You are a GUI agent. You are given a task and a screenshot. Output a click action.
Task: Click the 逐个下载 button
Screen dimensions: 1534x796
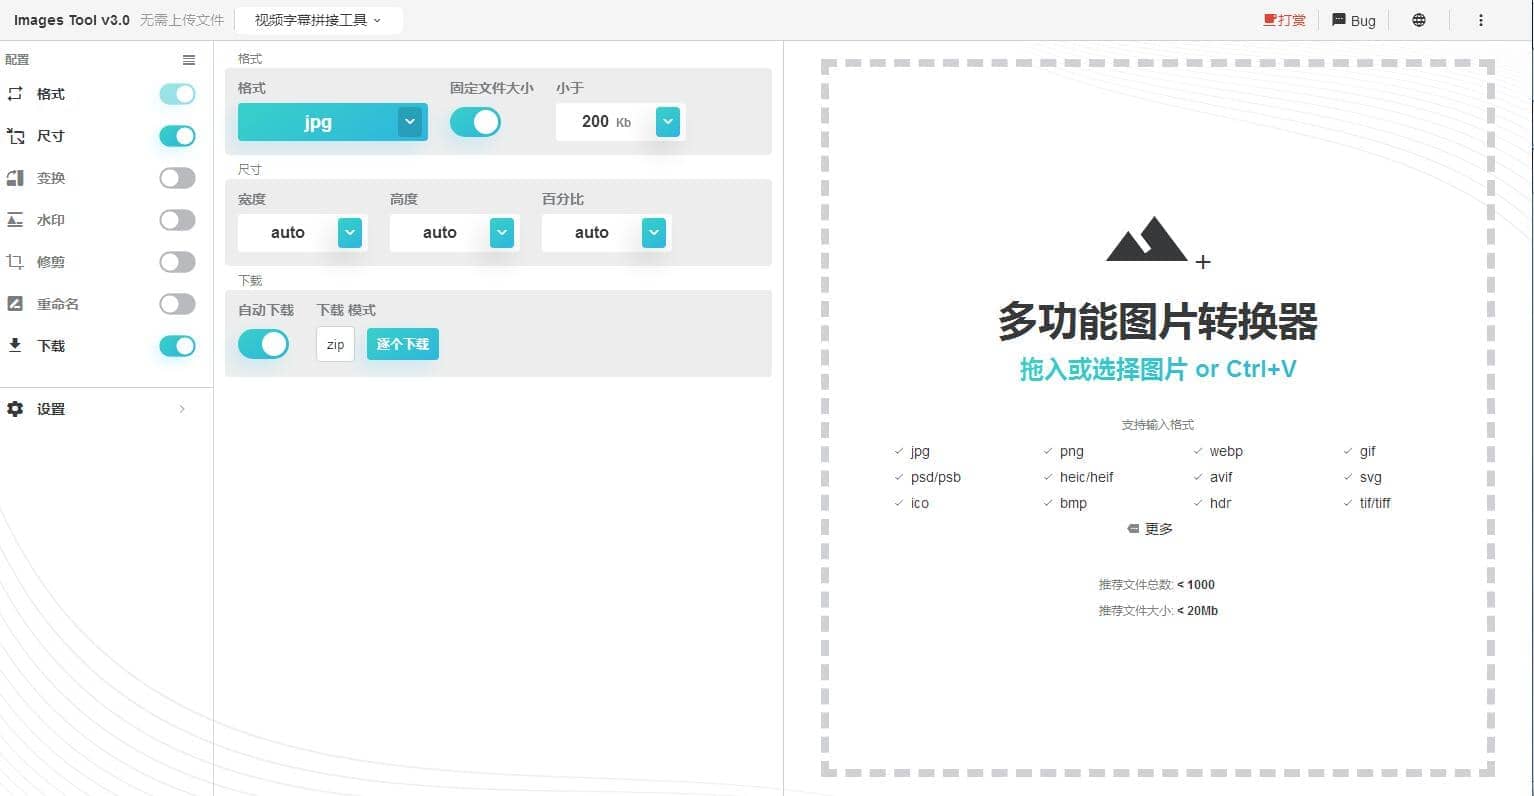[402, 344]
